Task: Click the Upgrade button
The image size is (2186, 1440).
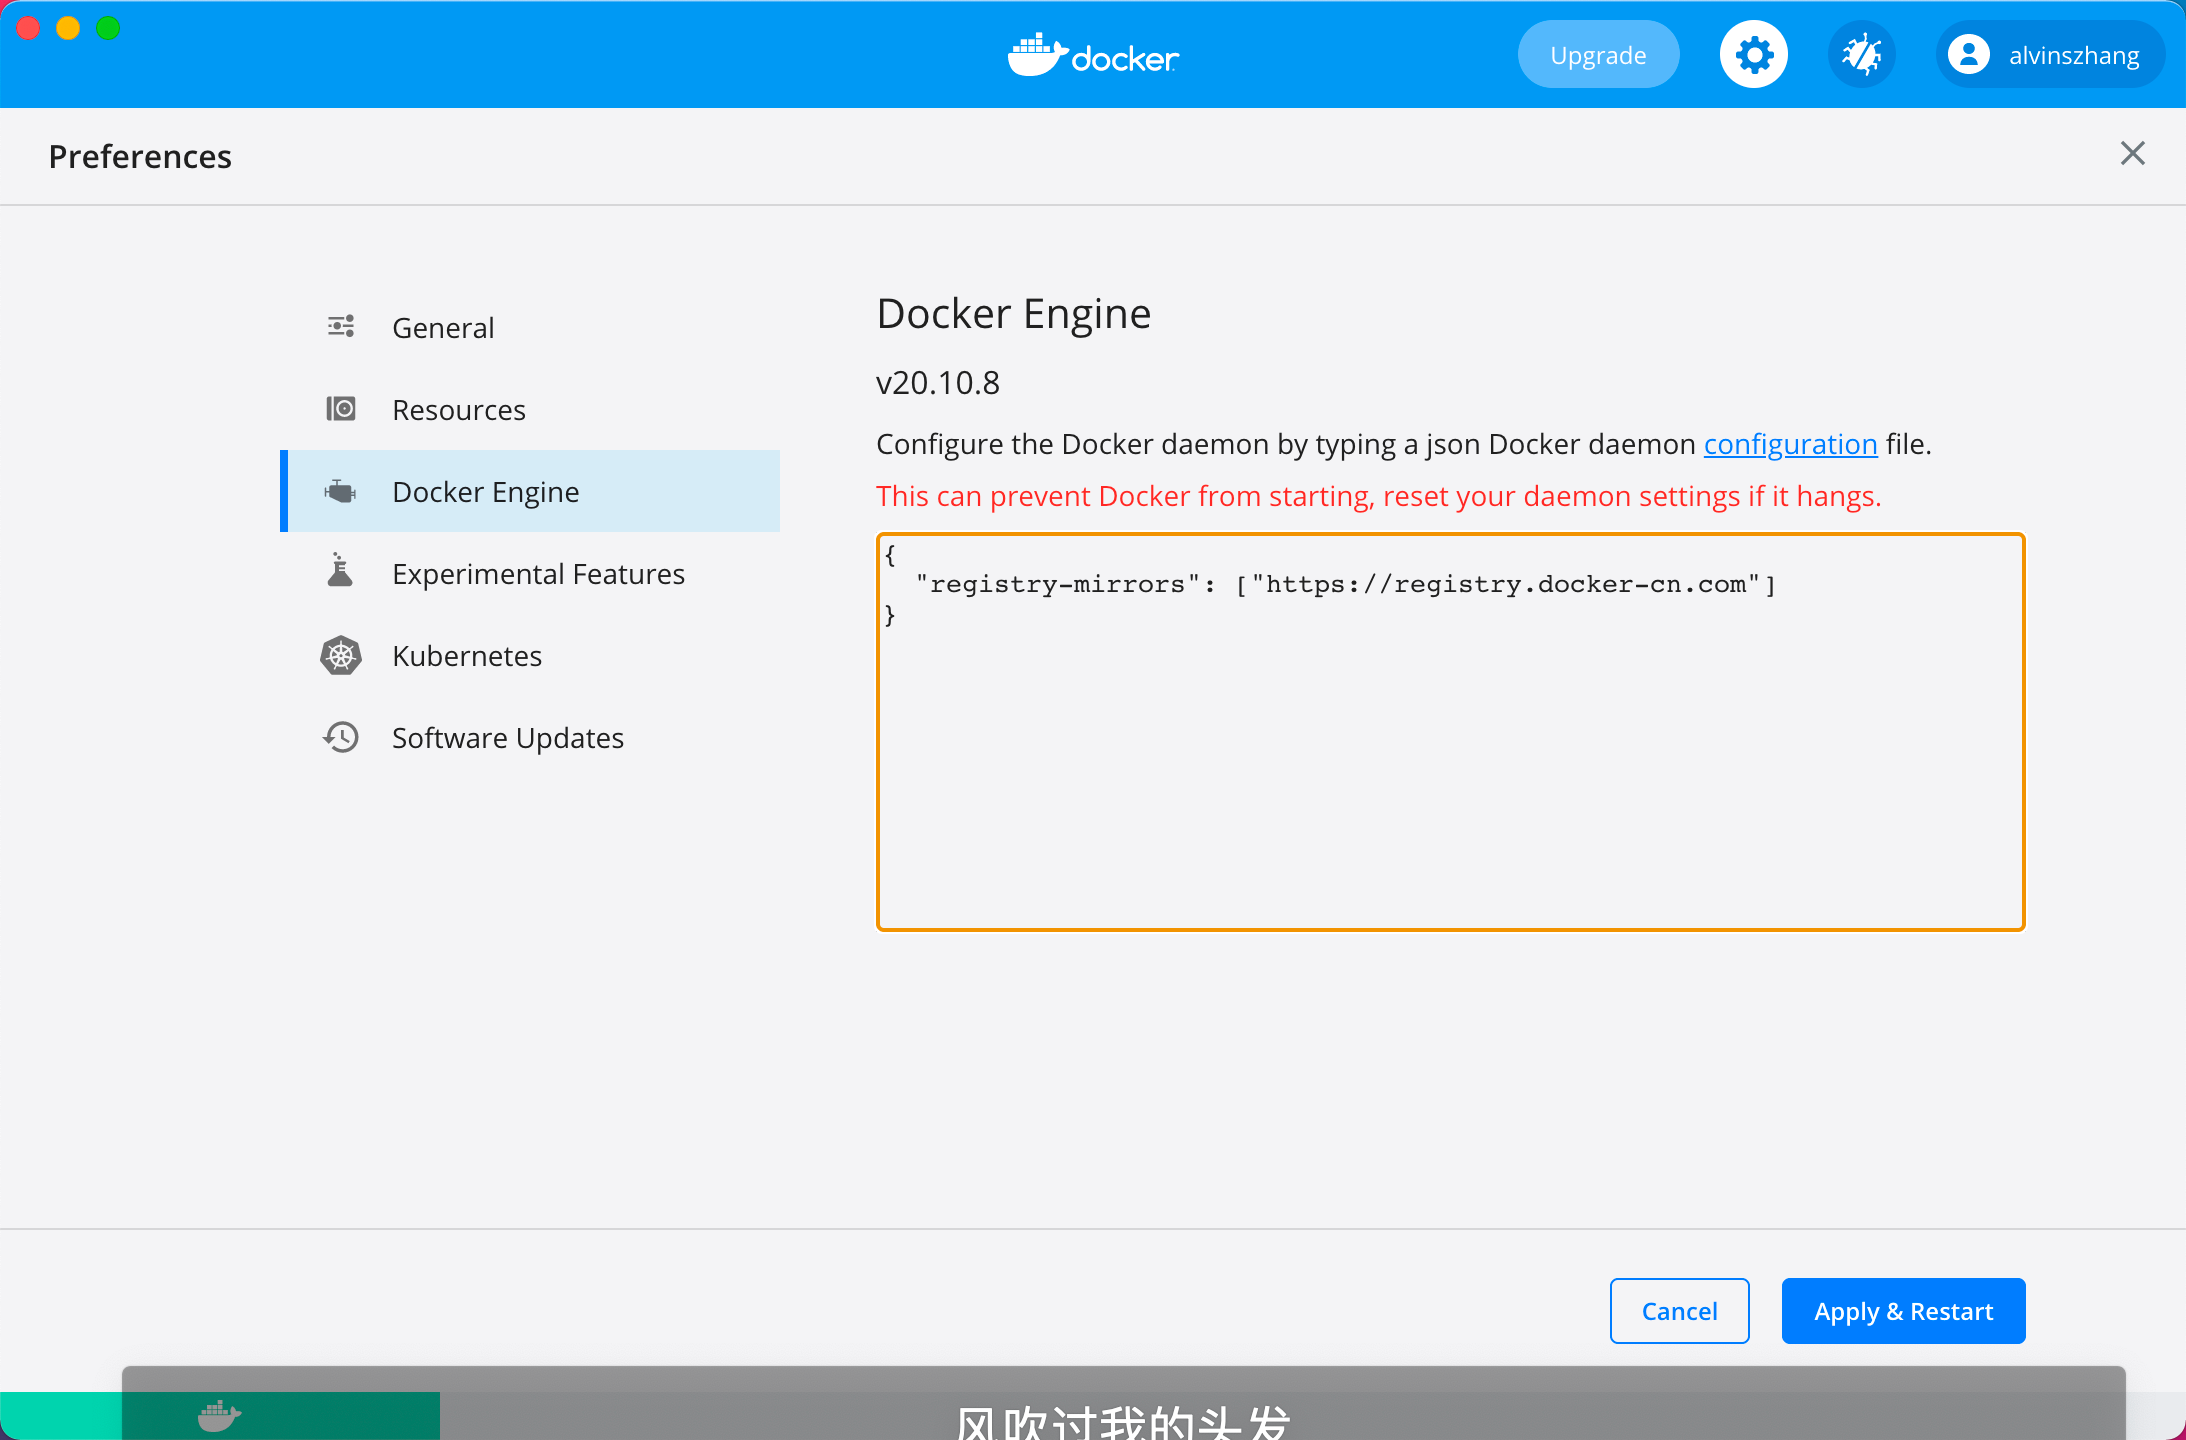Action: coord(1598,54)
